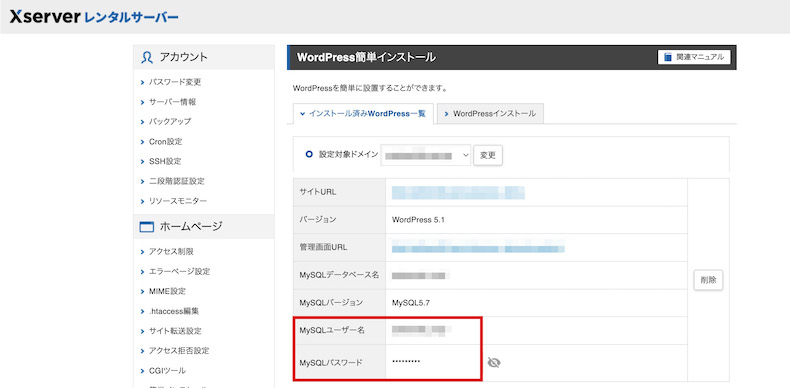This screenshot has width=790, height=388.
Task: Open パスワード変更 in sidebar
Action: point(175,82)
